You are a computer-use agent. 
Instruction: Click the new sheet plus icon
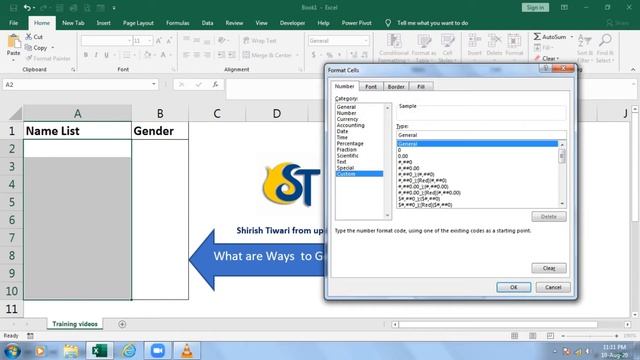(122, 324)
